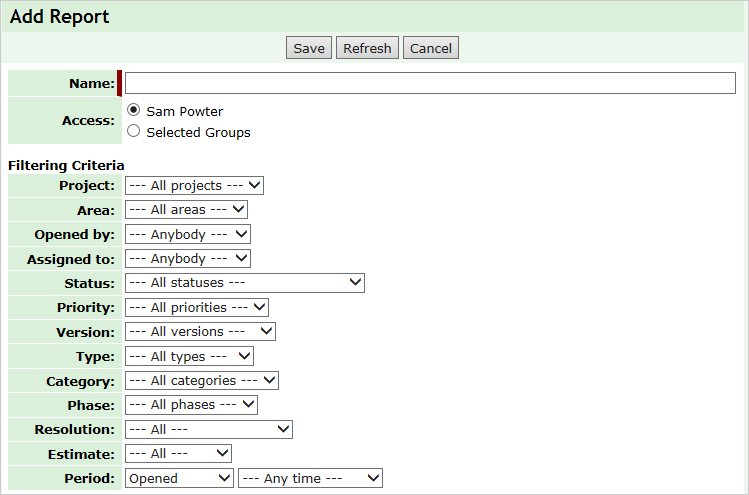Open the Estimate All dropdown
The image size is (749, 495).
point(178,453)
